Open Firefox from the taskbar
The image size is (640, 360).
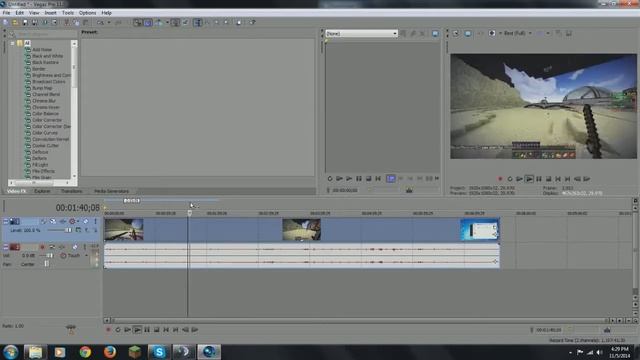pyautogui.click(x=109, y=351)
